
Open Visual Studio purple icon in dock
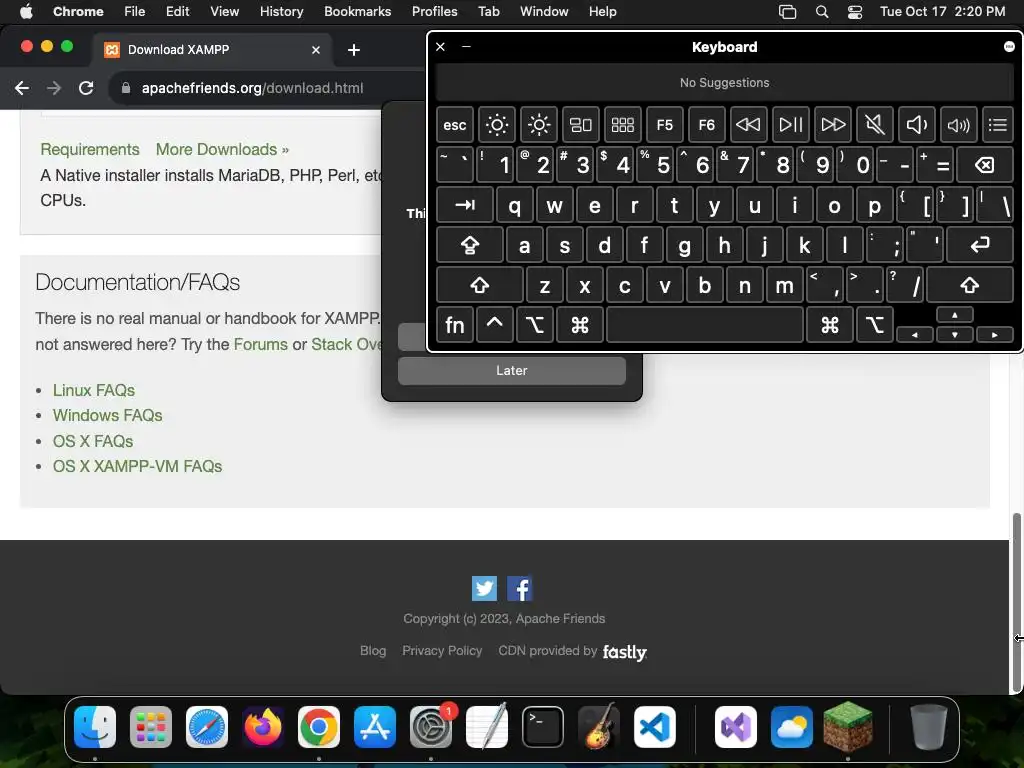click(736, 727)
